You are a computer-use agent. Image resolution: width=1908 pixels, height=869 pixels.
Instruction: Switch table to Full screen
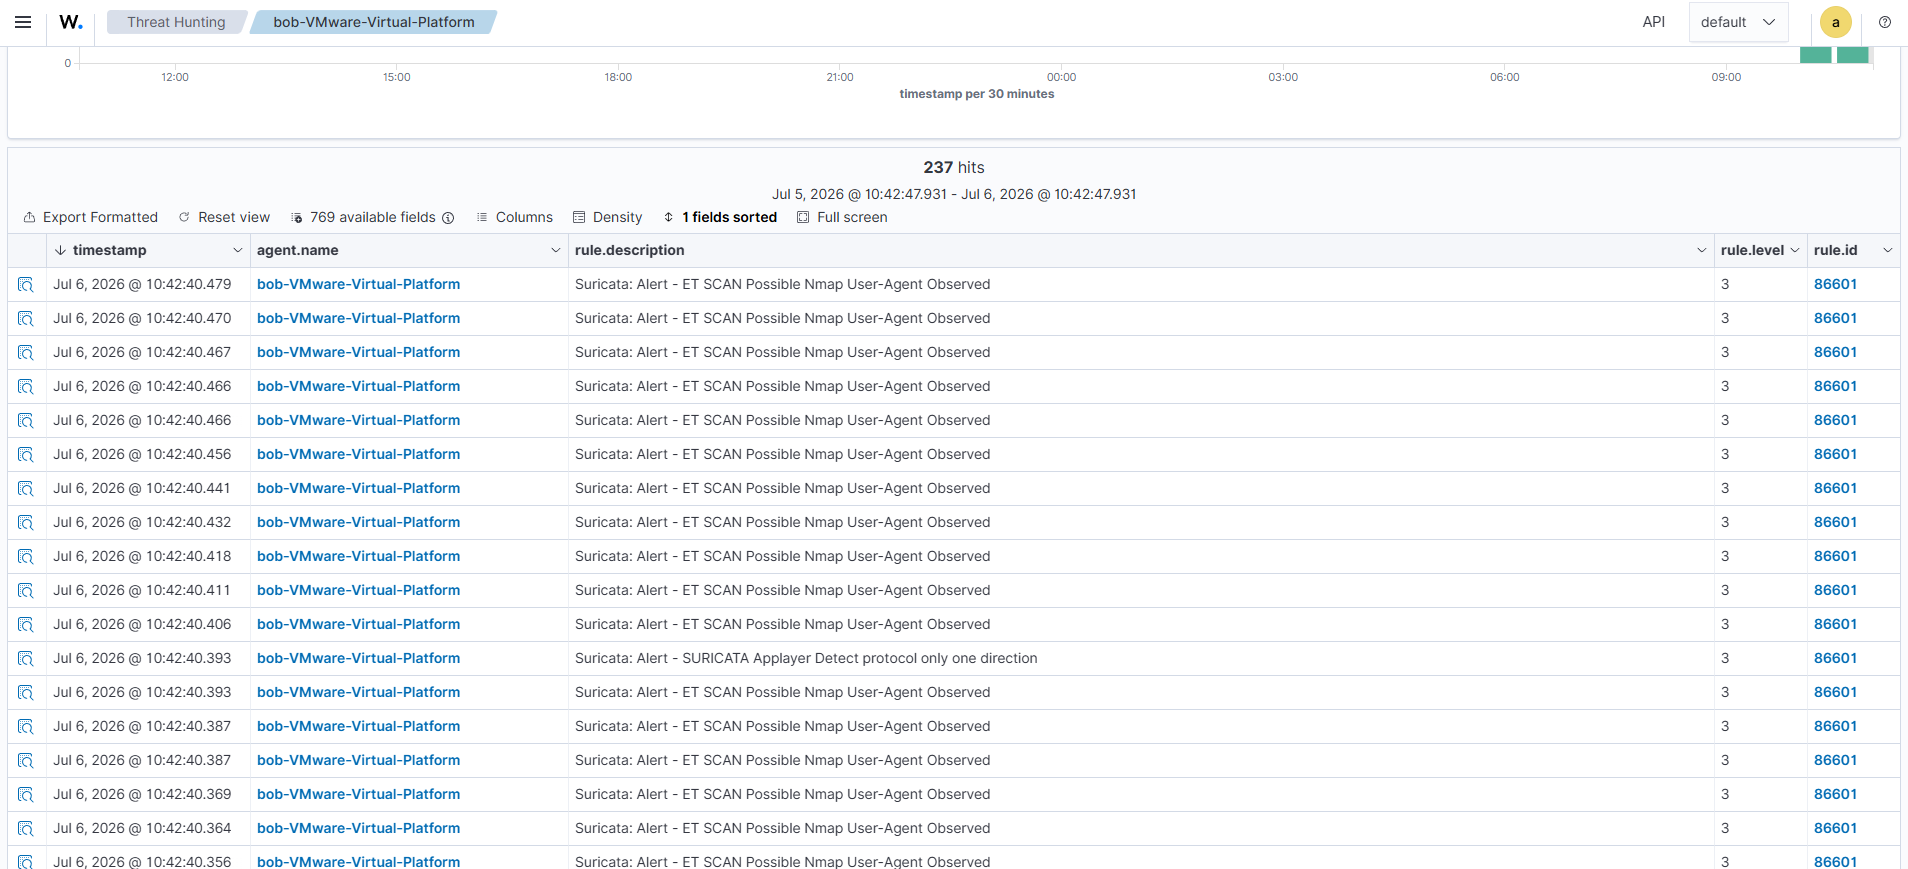[x=842, y=217]
